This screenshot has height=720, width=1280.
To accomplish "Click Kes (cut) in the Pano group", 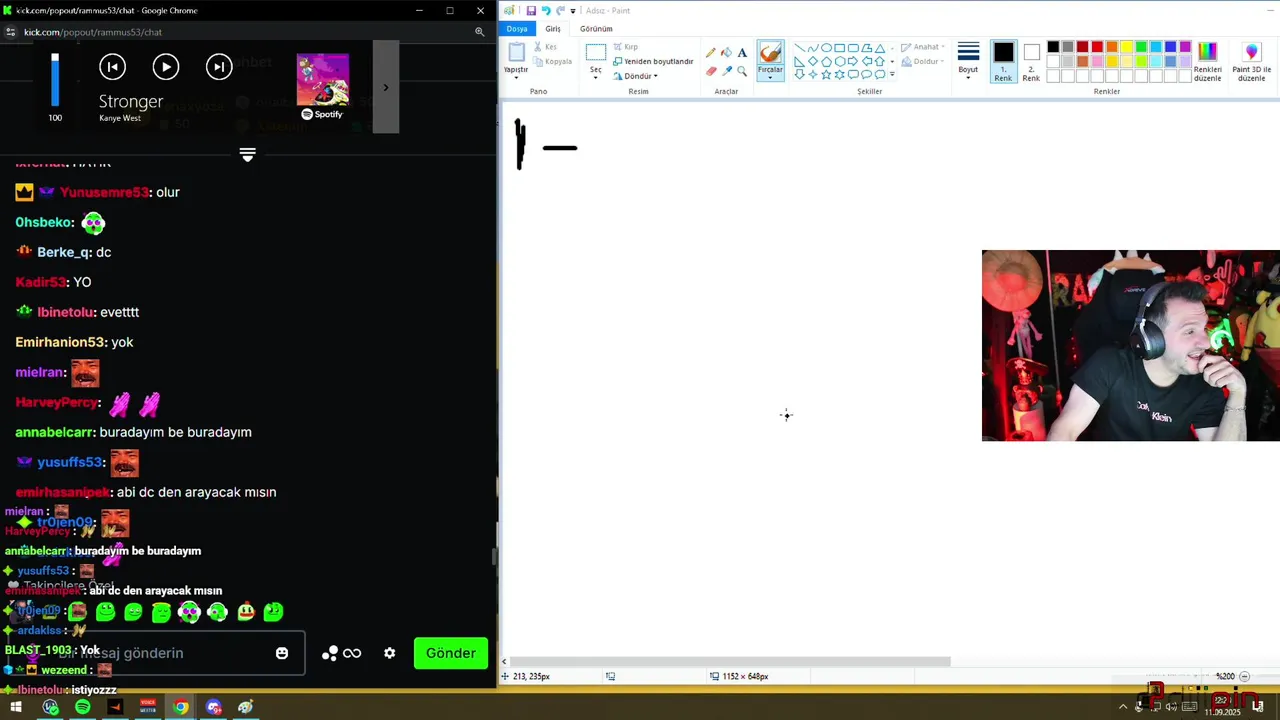I will click(545, 47).
